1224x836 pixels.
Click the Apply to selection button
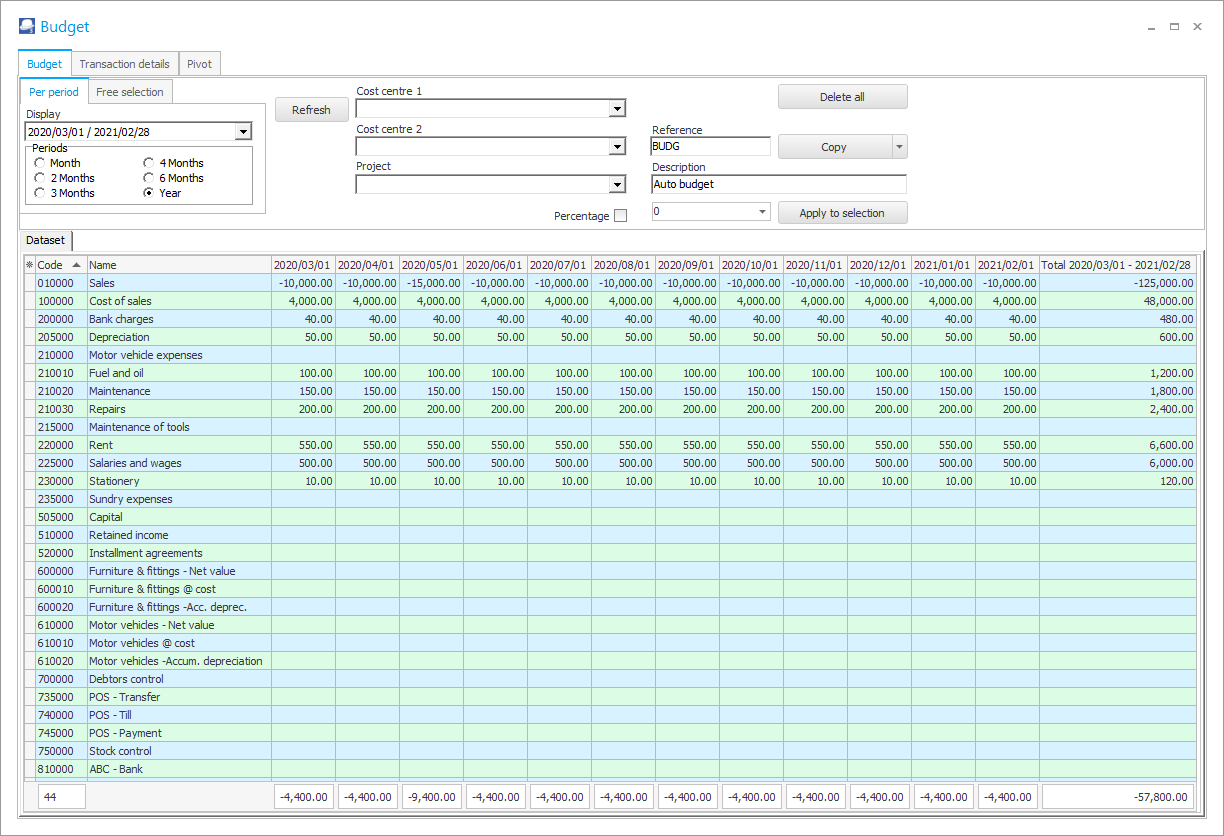coord(842,213)
